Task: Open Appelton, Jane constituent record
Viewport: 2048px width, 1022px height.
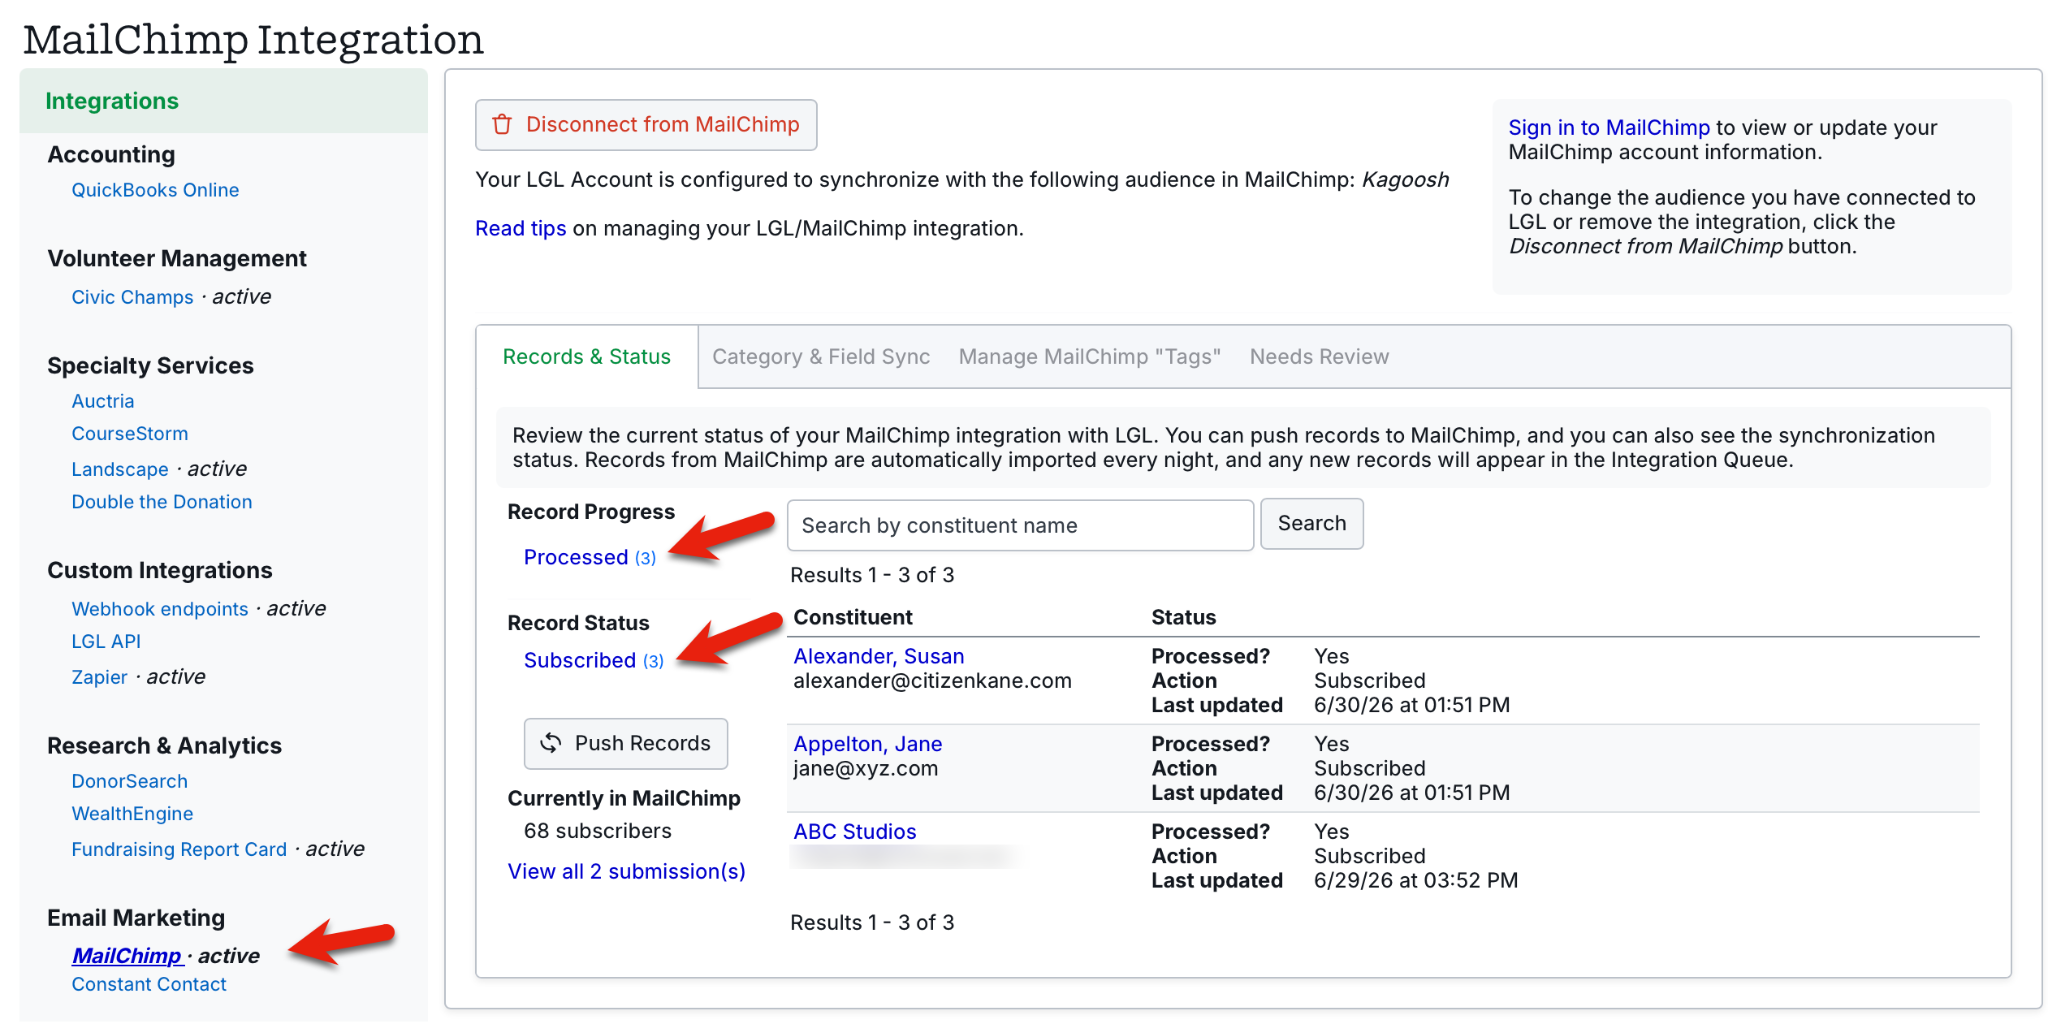Action: click(x=868, y=744)
